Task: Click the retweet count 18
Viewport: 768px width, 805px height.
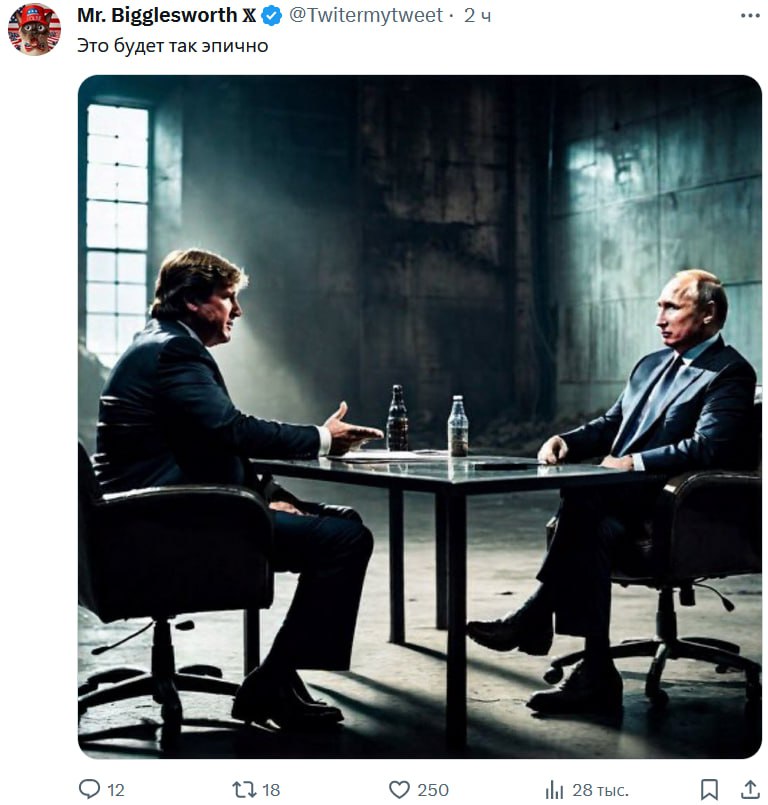Action: click(x=271, y=790)
